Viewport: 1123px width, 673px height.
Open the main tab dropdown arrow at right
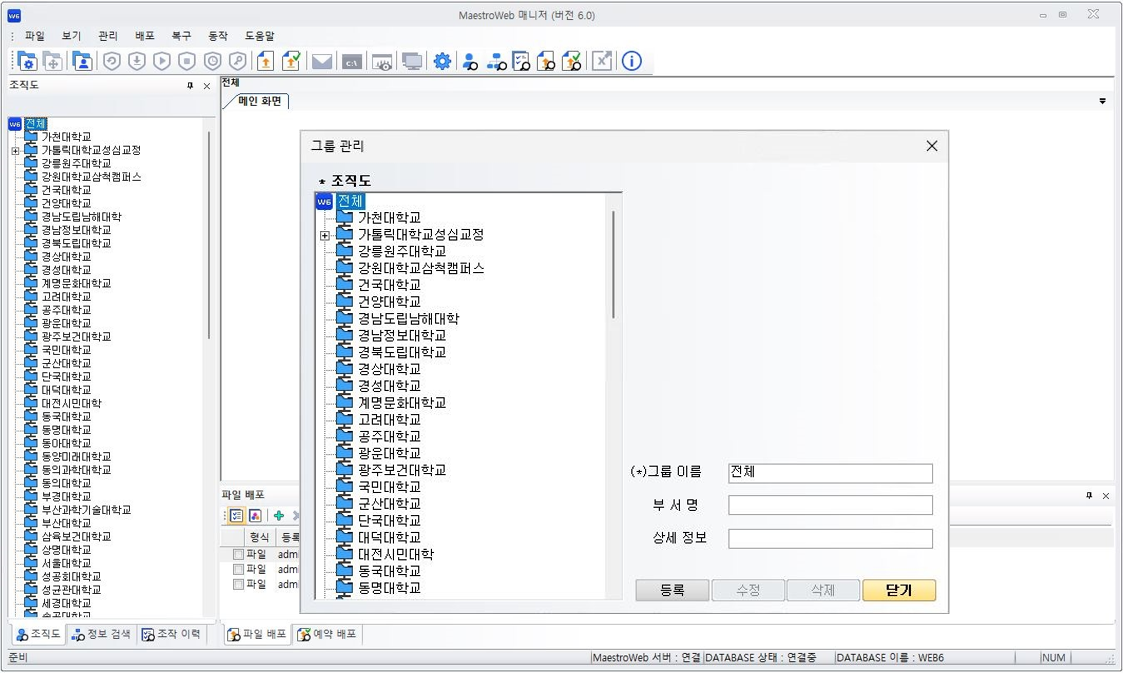pyautogui.click(x=1103, y=101)
